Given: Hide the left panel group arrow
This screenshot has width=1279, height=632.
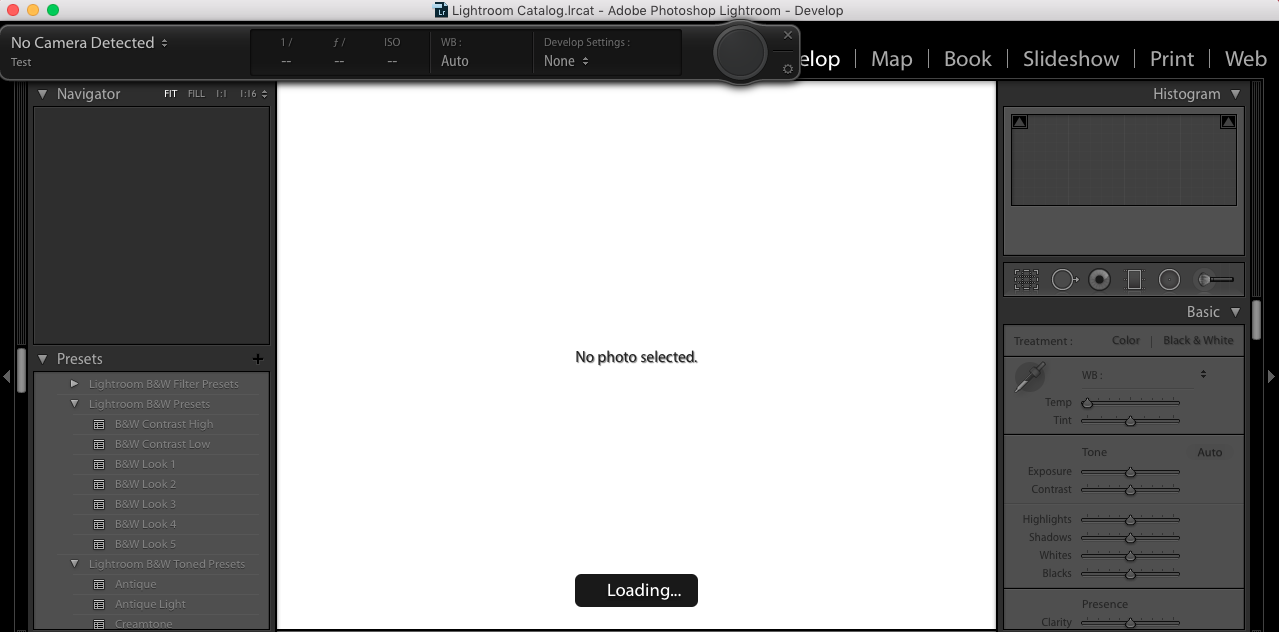Looking at the screenshot, I should (x=7, y=376).
